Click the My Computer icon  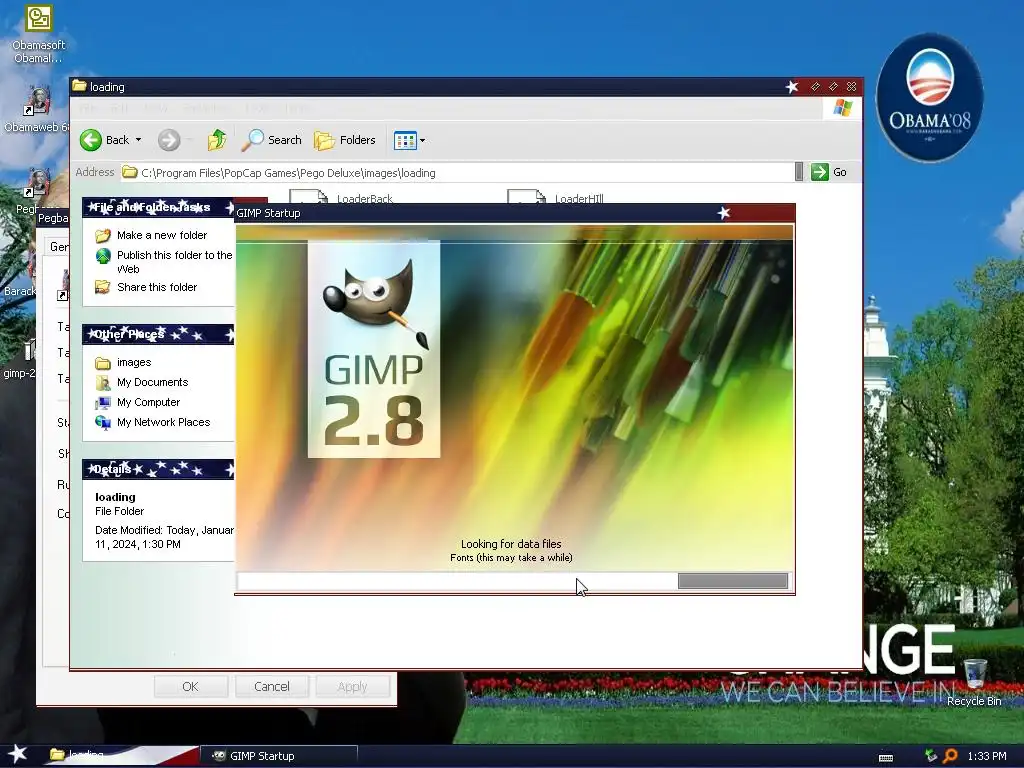[103, 402]
